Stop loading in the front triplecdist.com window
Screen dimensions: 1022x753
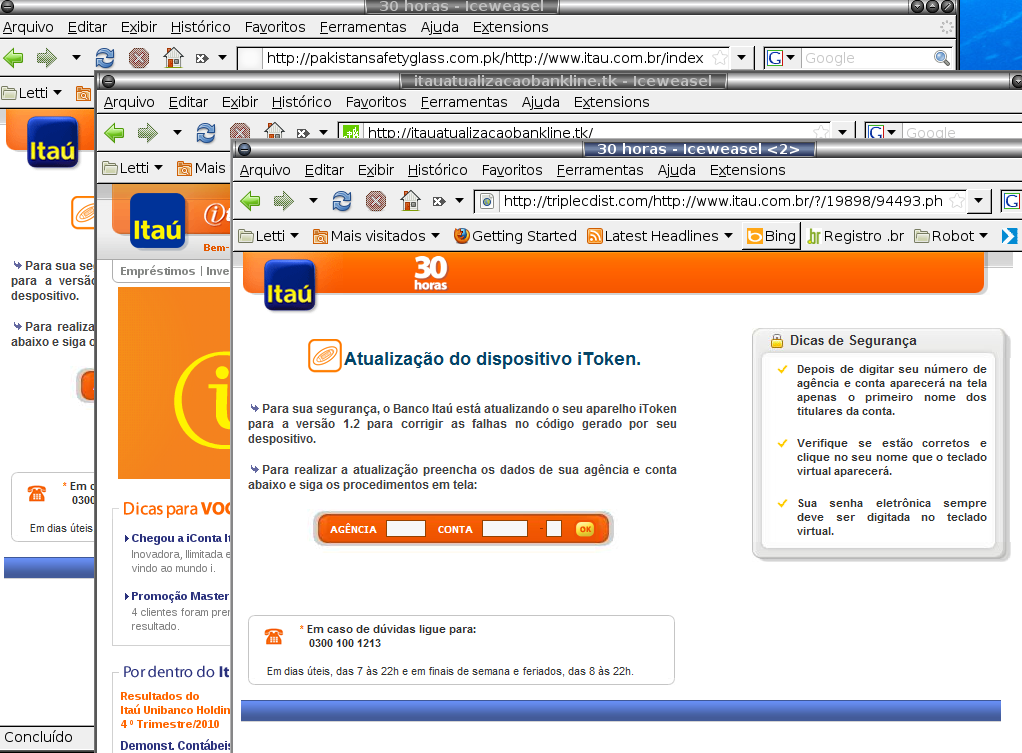coord(375,201)
